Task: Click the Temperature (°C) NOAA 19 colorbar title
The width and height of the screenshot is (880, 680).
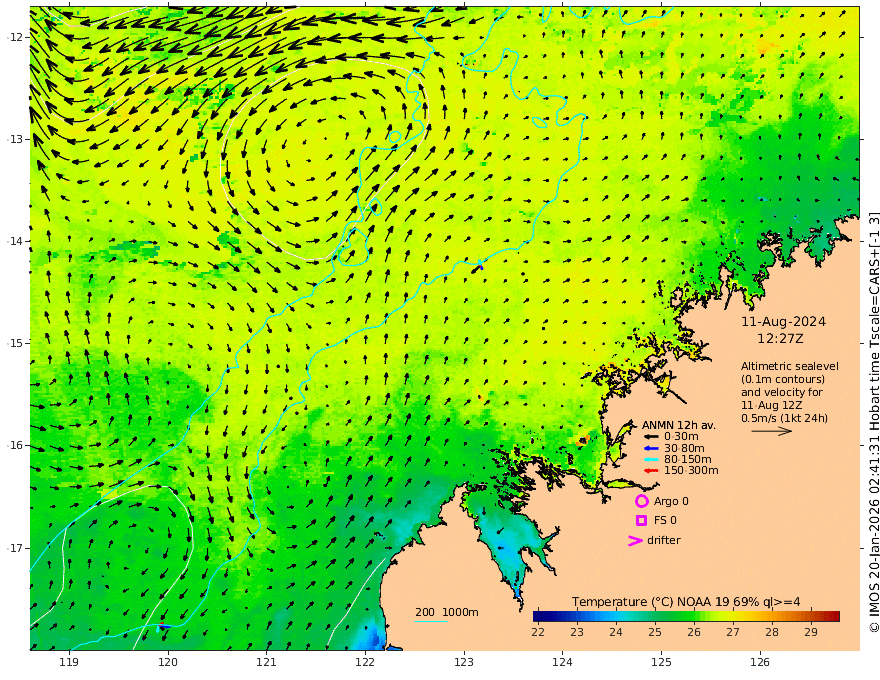Action: tap(686, 602)
